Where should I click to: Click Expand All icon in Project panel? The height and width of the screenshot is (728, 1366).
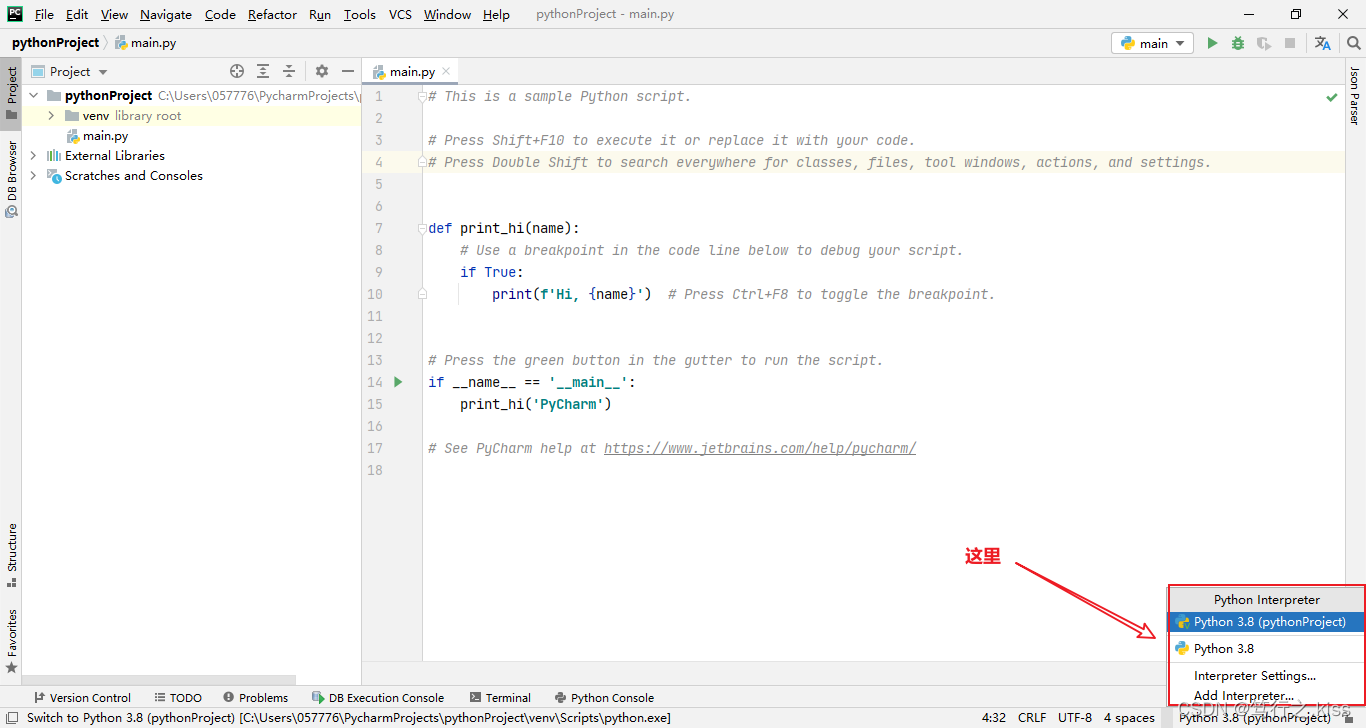(263, 71)
